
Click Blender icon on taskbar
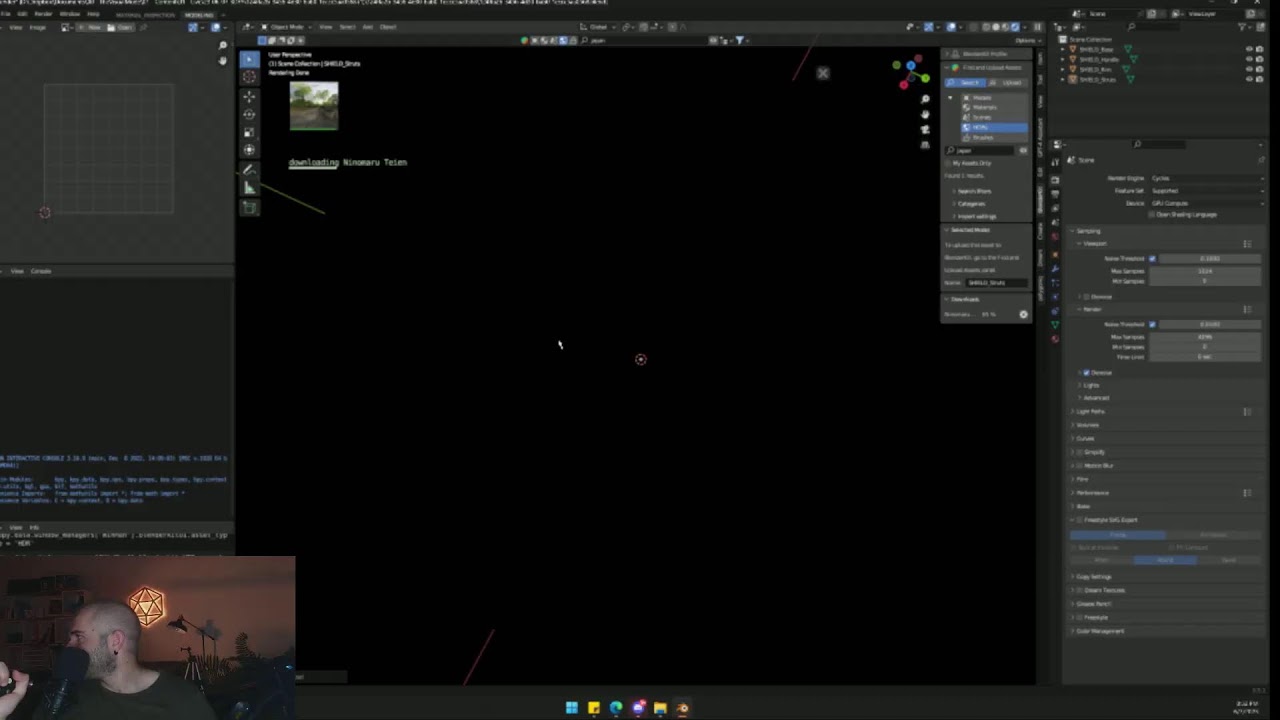(682, 708)
